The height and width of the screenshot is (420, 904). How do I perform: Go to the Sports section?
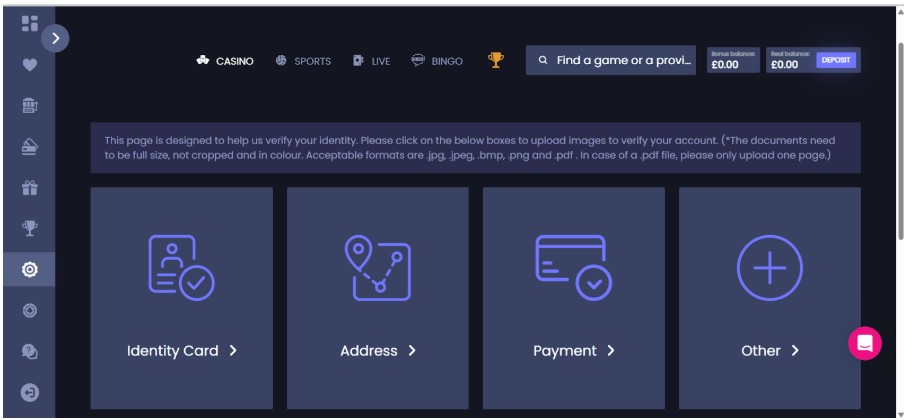click(303, 61)
